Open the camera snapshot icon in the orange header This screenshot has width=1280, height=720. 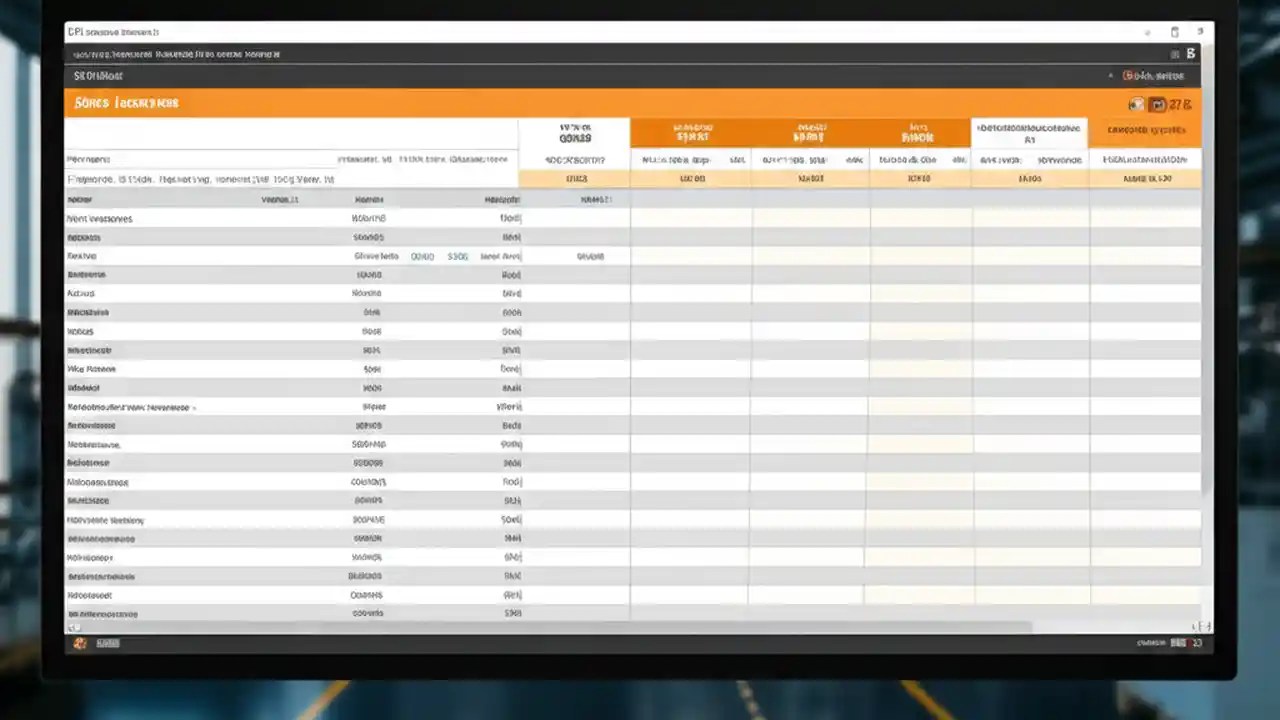1136,104
